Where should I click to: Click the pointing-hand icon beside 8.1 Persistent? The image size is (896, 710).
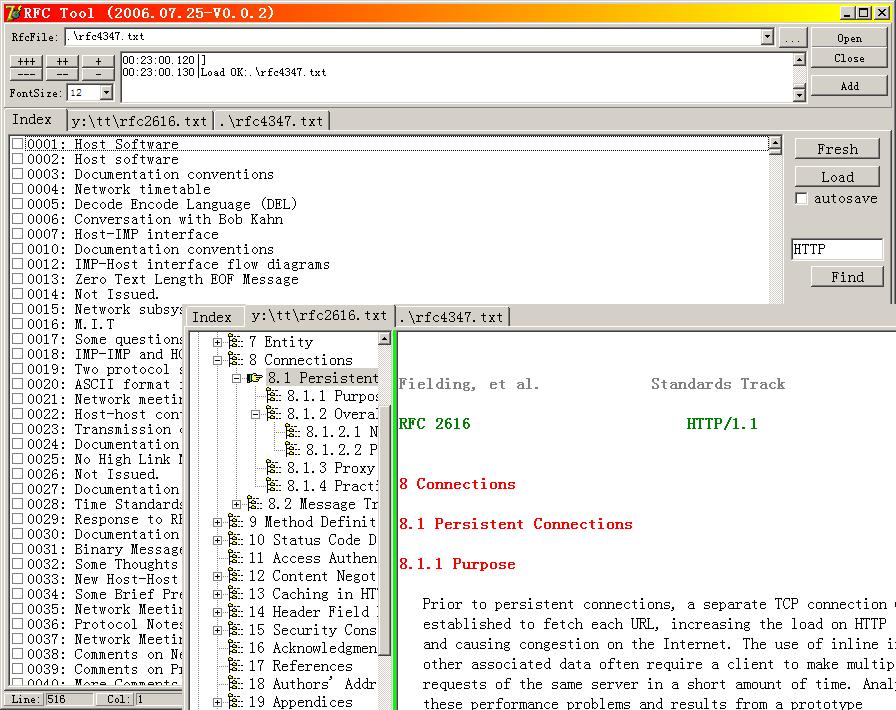pos(254,378)
